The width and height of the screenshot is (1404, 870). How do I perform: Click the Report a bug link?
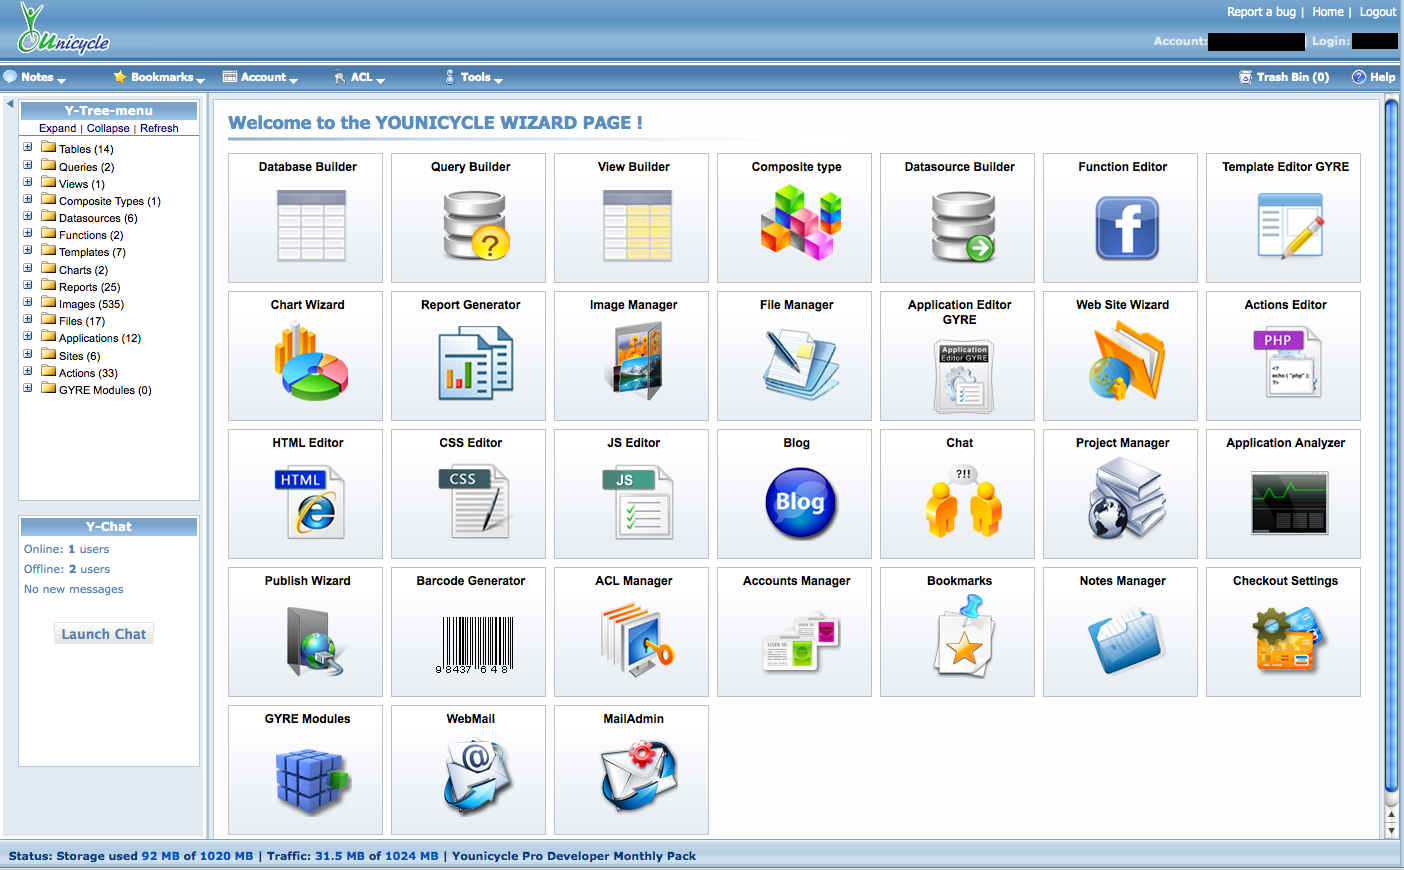[1260, 12]
